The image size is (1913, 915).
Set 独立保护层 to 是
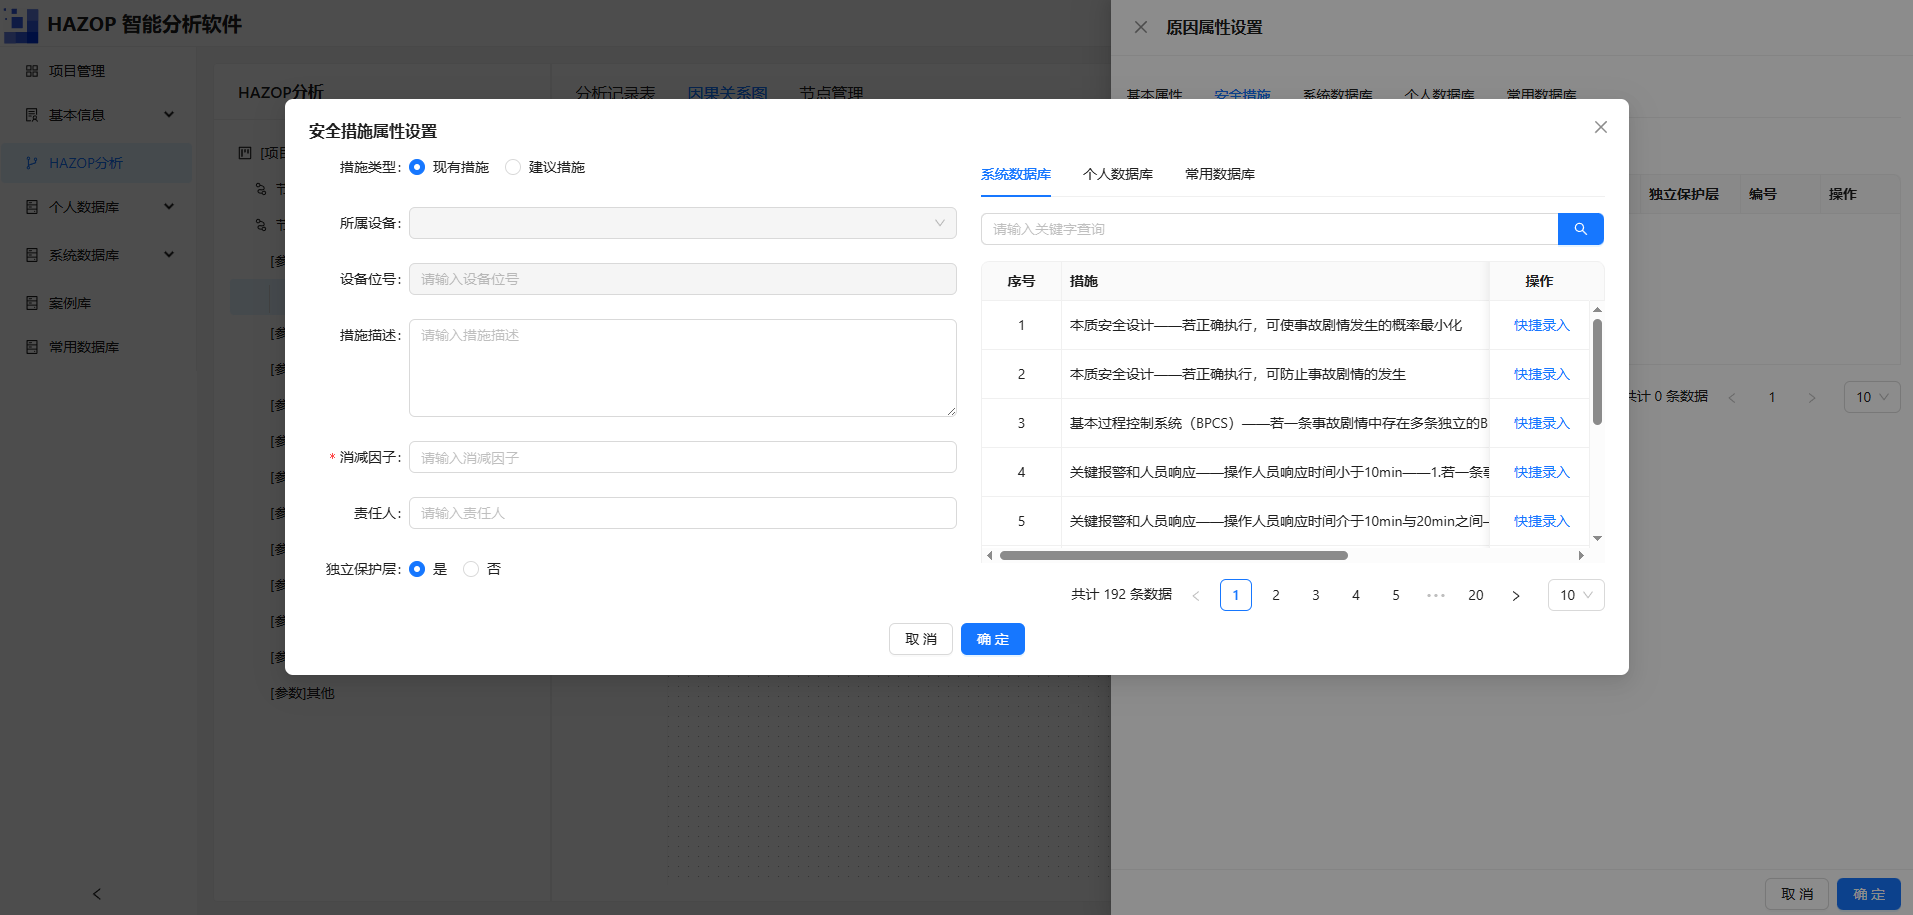417,569
